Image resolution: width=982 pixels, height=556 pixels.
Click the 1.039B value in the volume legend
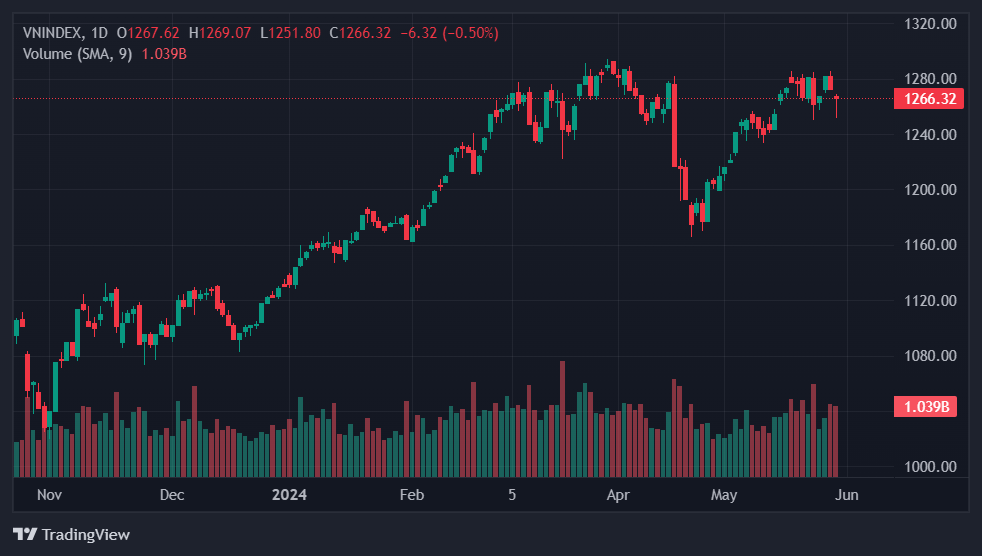164,54
